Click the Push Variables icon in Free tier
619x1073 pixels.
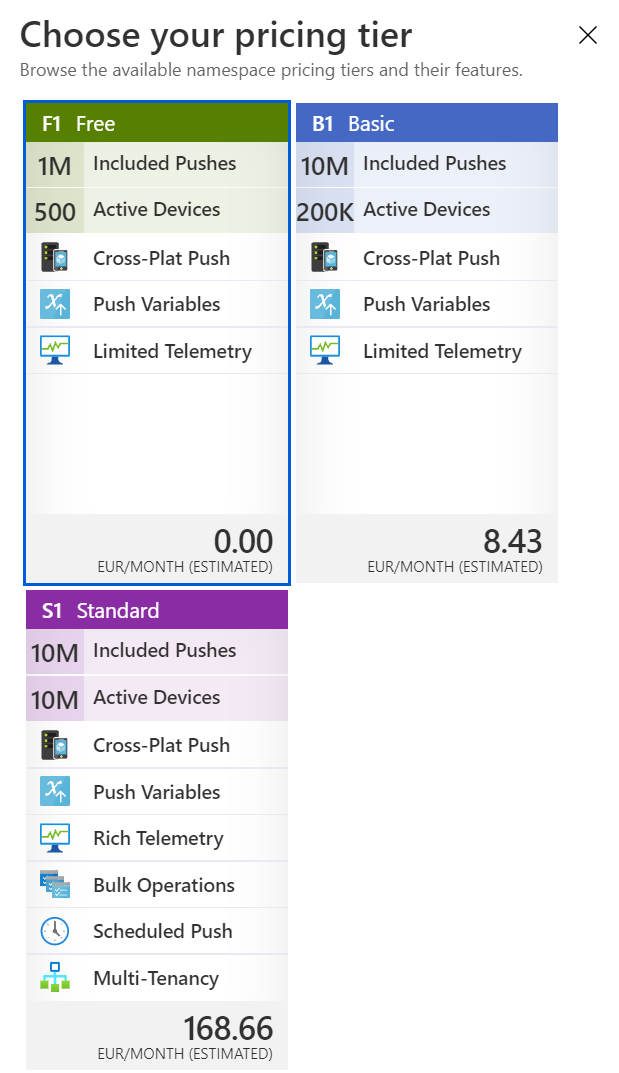(x=55, y=305)
